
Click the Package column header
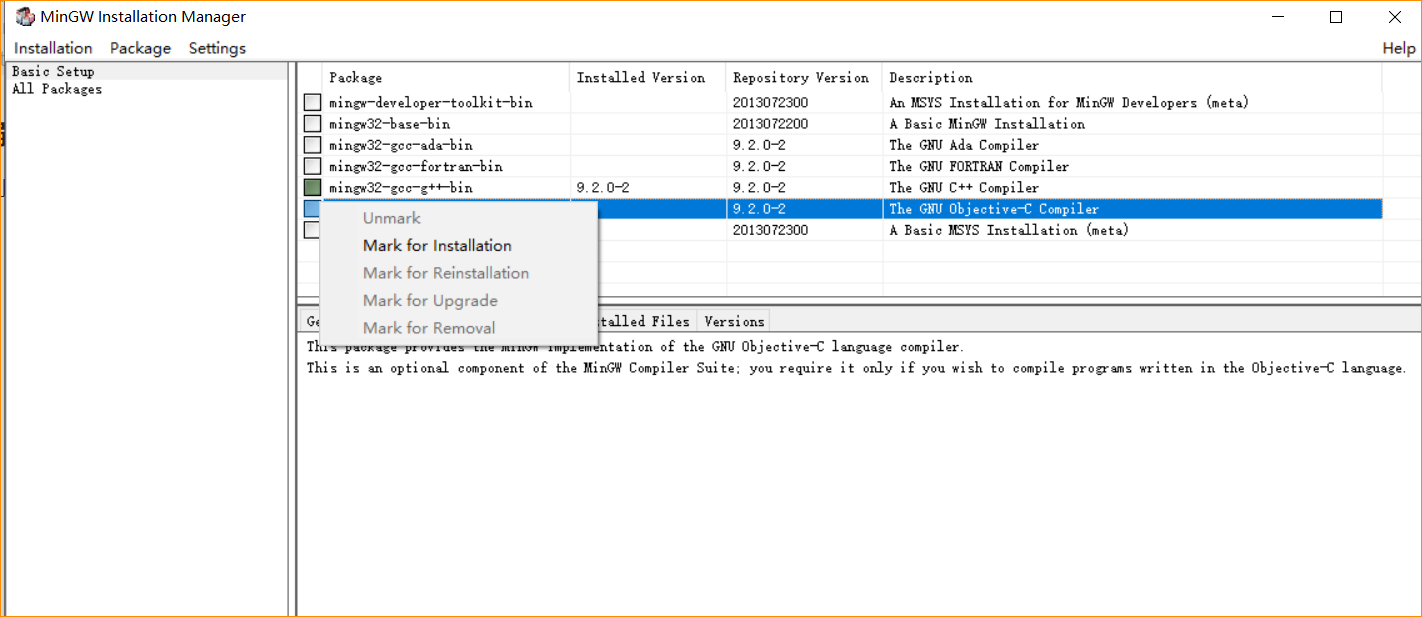click(447, 78)
